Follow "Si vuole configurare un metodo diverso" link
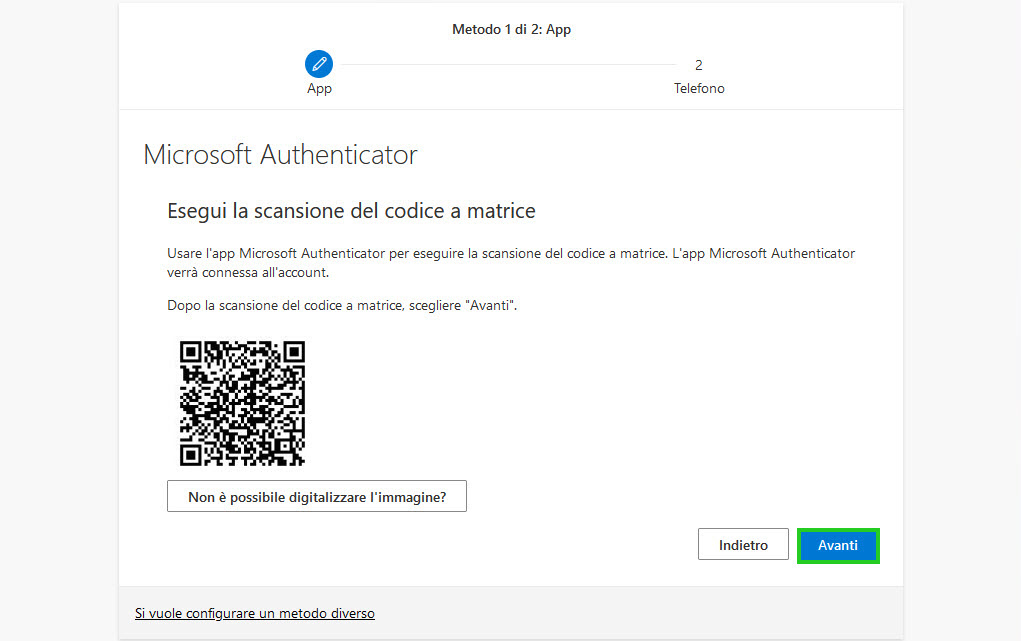The height and width of the screenshot is (641, 1021). 255,613
